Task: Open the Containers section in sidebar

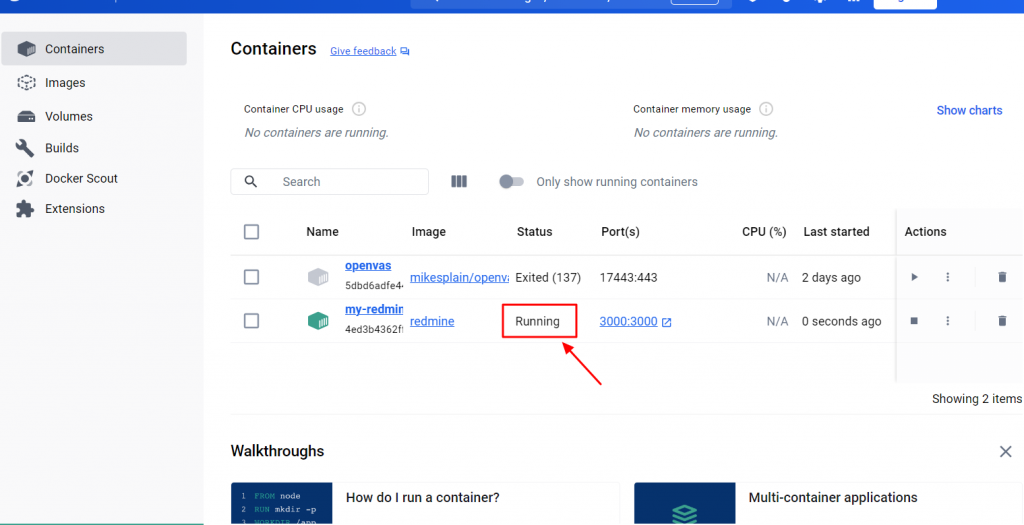Action: (x=94, y=49)
